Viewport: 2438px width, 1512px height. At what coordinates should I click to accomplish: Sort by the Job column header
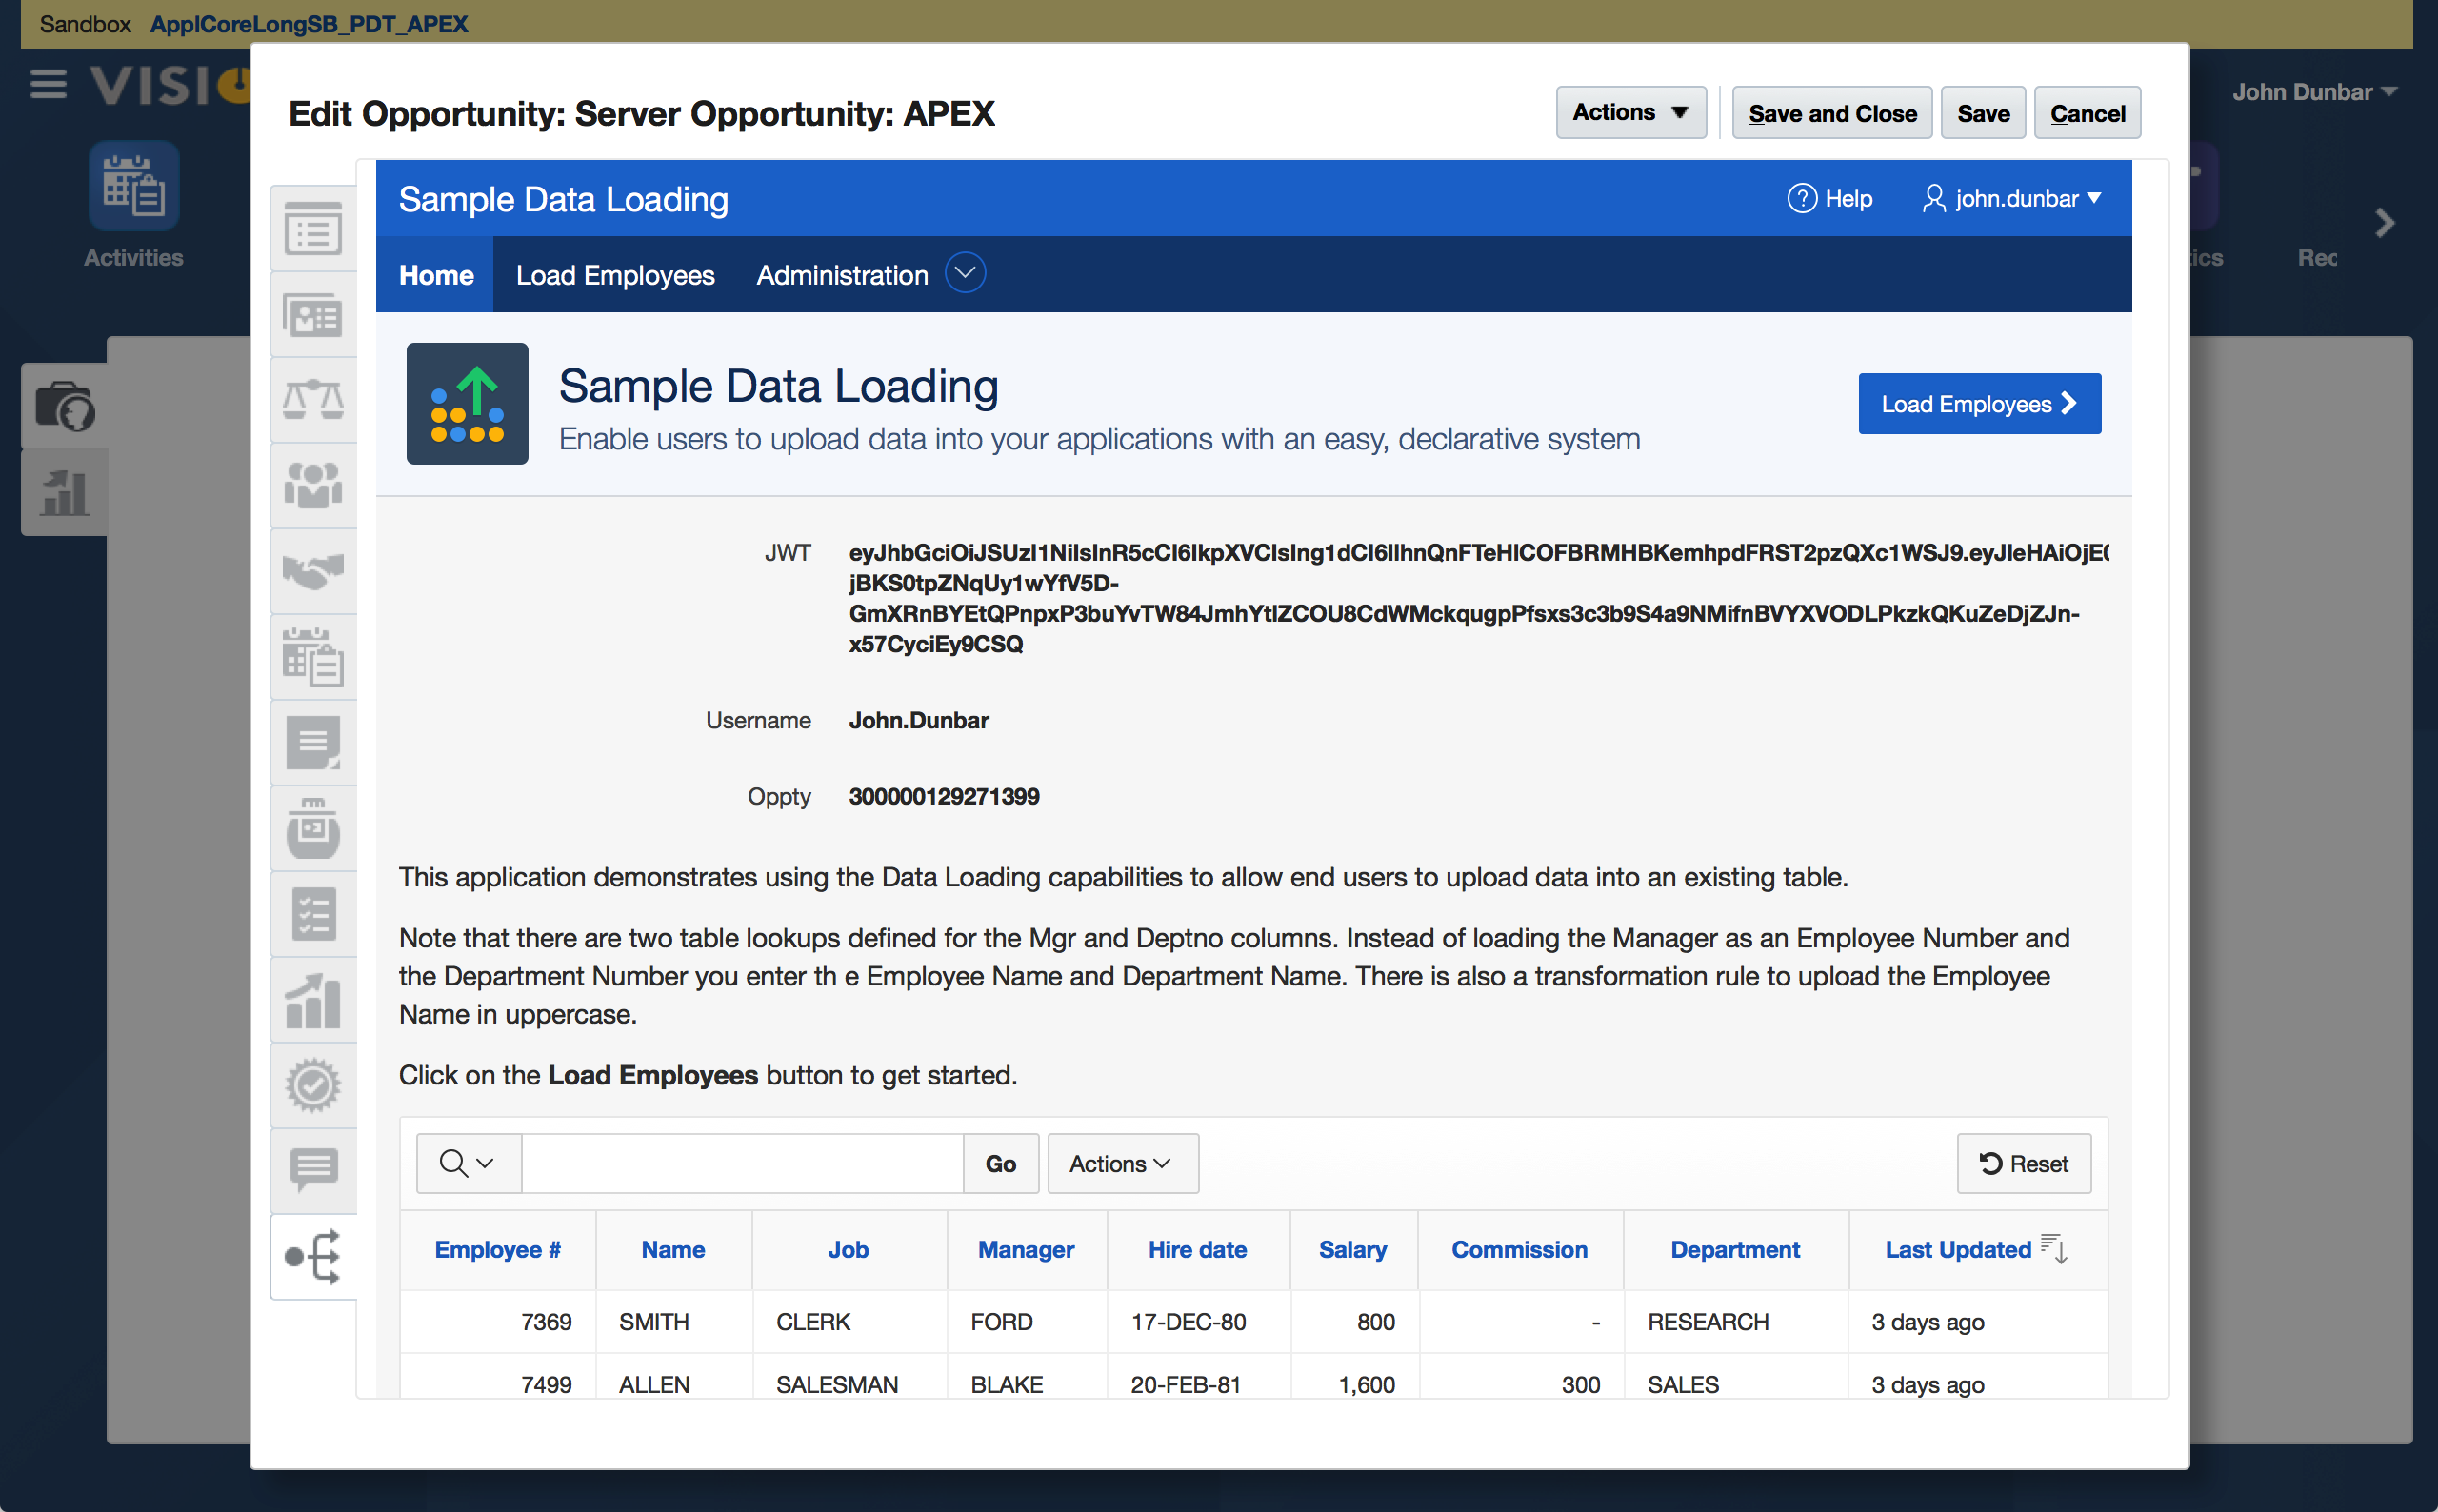pyautogui.click(x=848, y=1249)
